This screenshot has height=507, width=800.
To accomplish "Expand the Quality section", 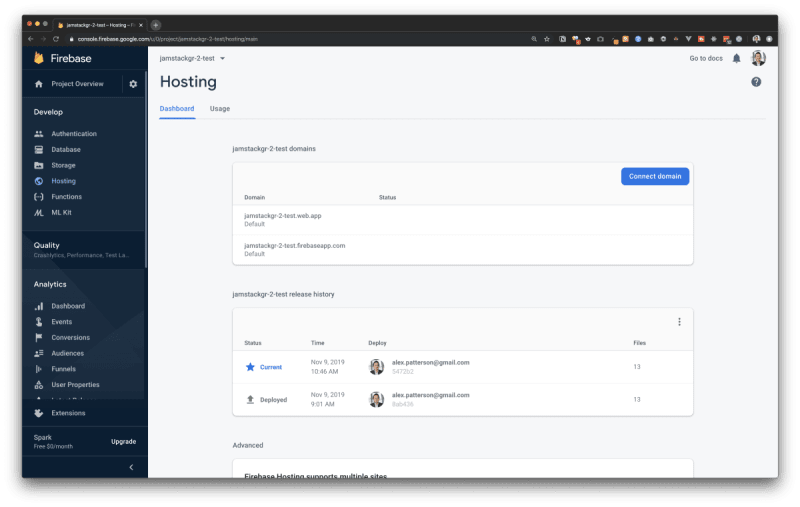I will tap(85, 249).
